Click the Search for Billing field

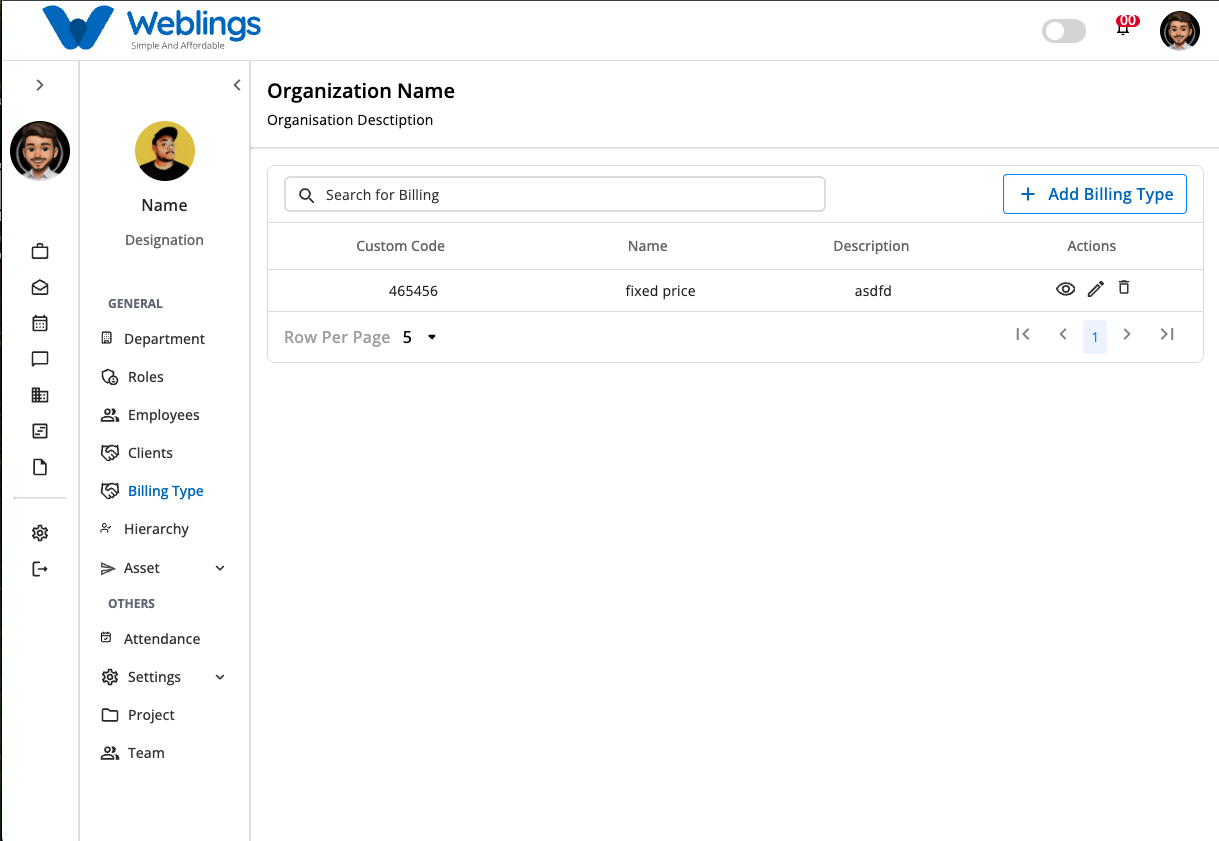pos(555,195)
